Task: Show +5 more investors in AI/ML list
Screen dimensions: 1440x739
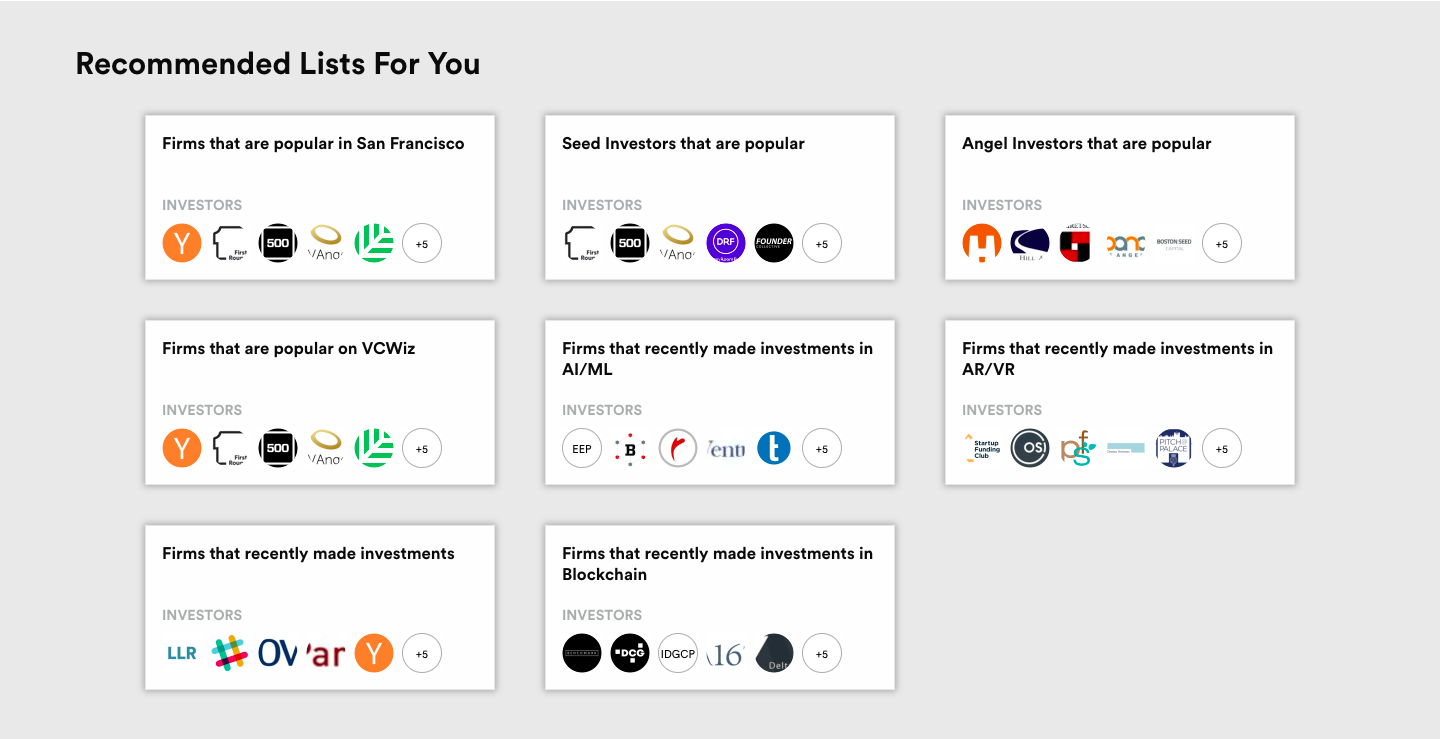Action: [822, 448]
